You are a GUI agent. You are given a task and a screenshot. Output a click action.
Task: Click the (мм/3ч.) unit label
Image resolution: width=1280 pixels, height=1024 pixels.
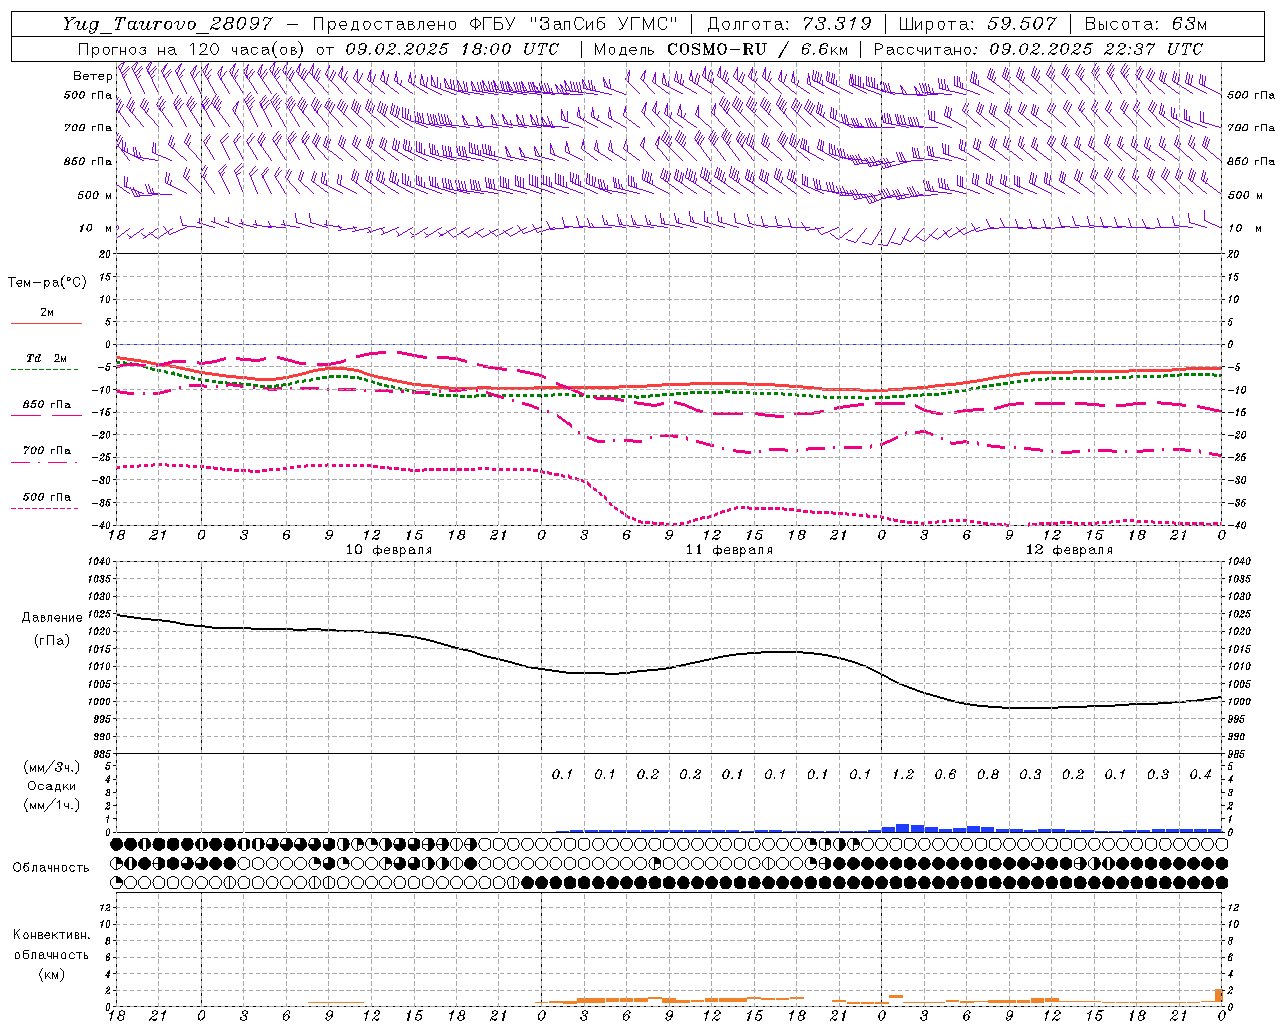(52, 767)
